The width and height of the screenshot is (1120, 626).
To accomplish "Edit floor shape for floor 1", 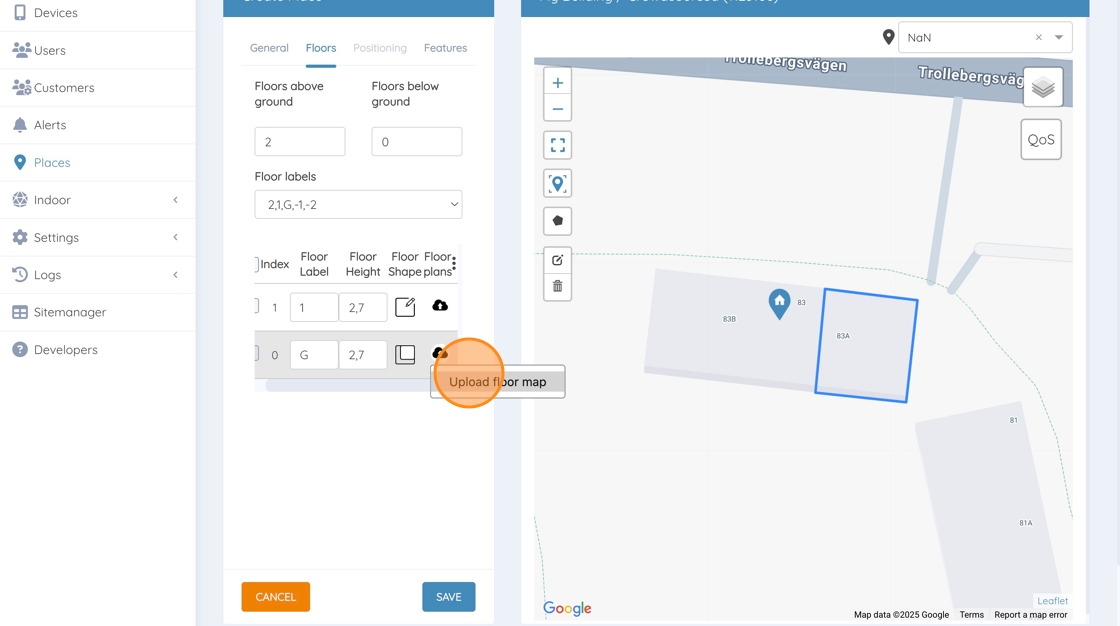I will click(x=405, y=307).
